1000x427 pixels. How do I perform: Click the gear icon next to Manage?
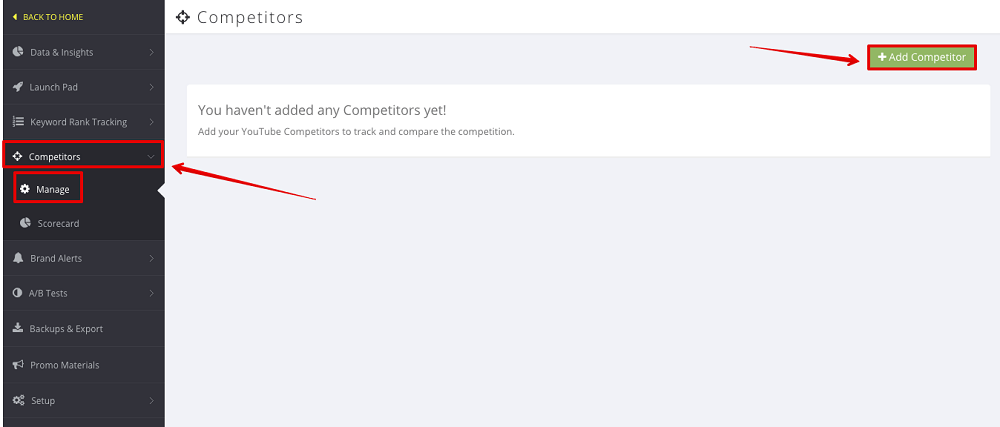[x=25, y=189]
